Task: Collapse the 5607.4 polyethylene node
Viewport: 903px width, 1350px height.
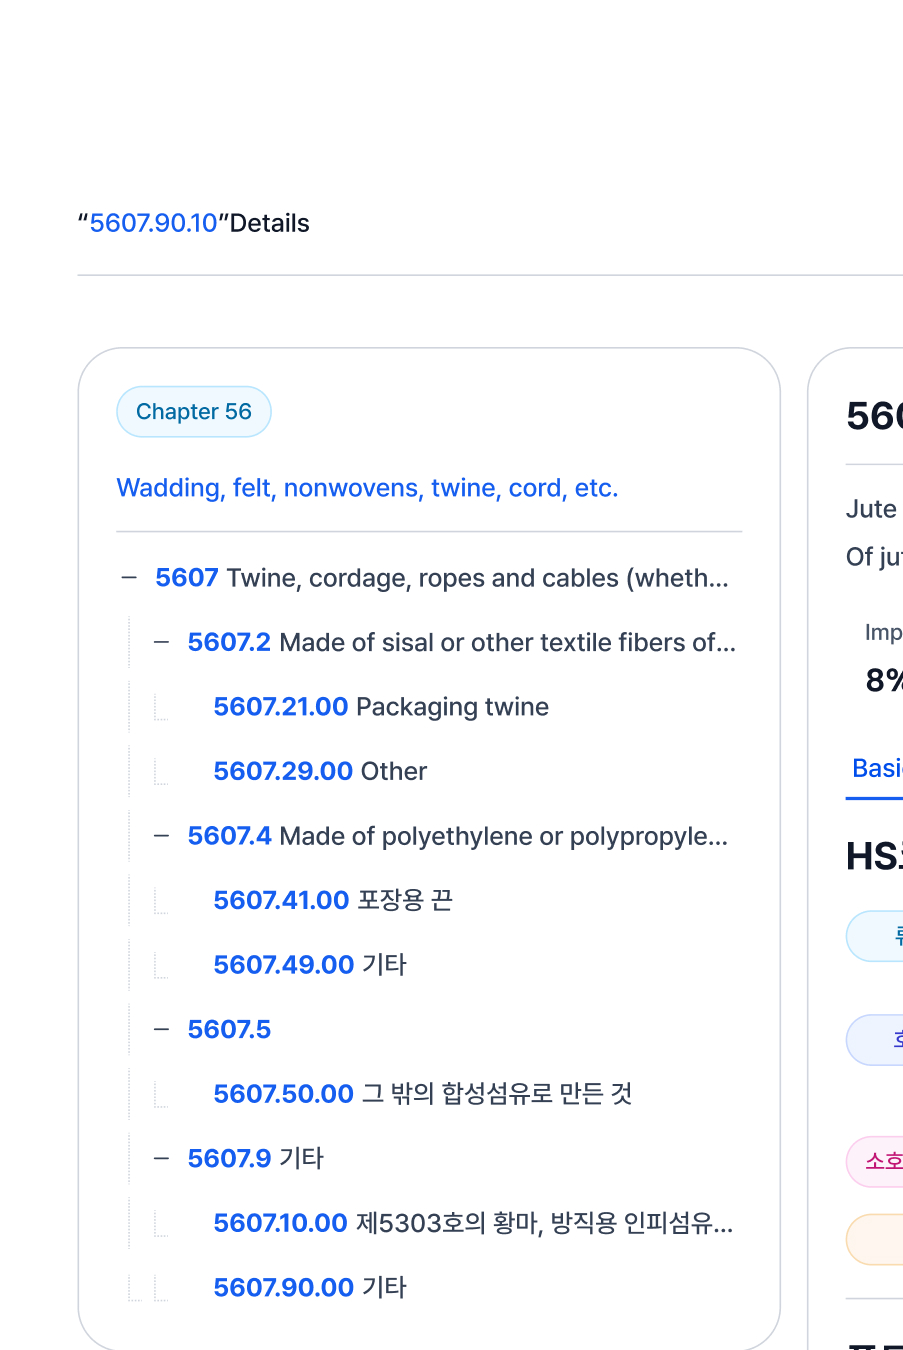Action: 161,836
